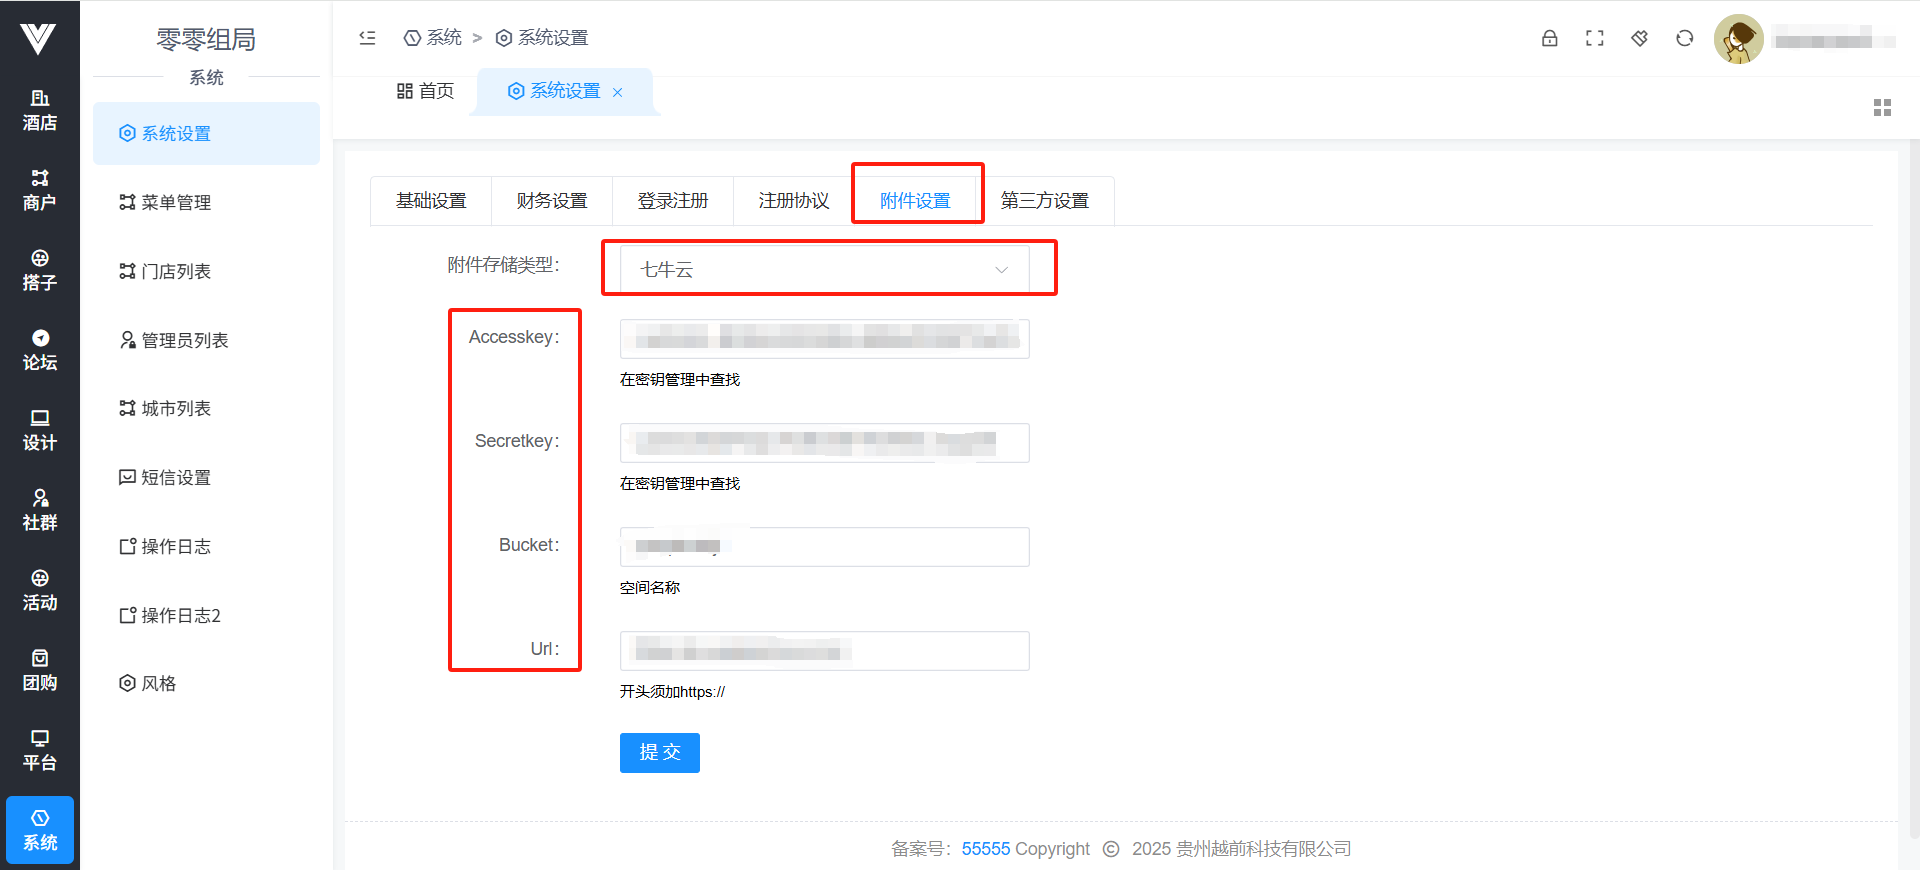1920x870 pixels.
Task: Click the theme icon beside fullscreen
Action: 1639,38
